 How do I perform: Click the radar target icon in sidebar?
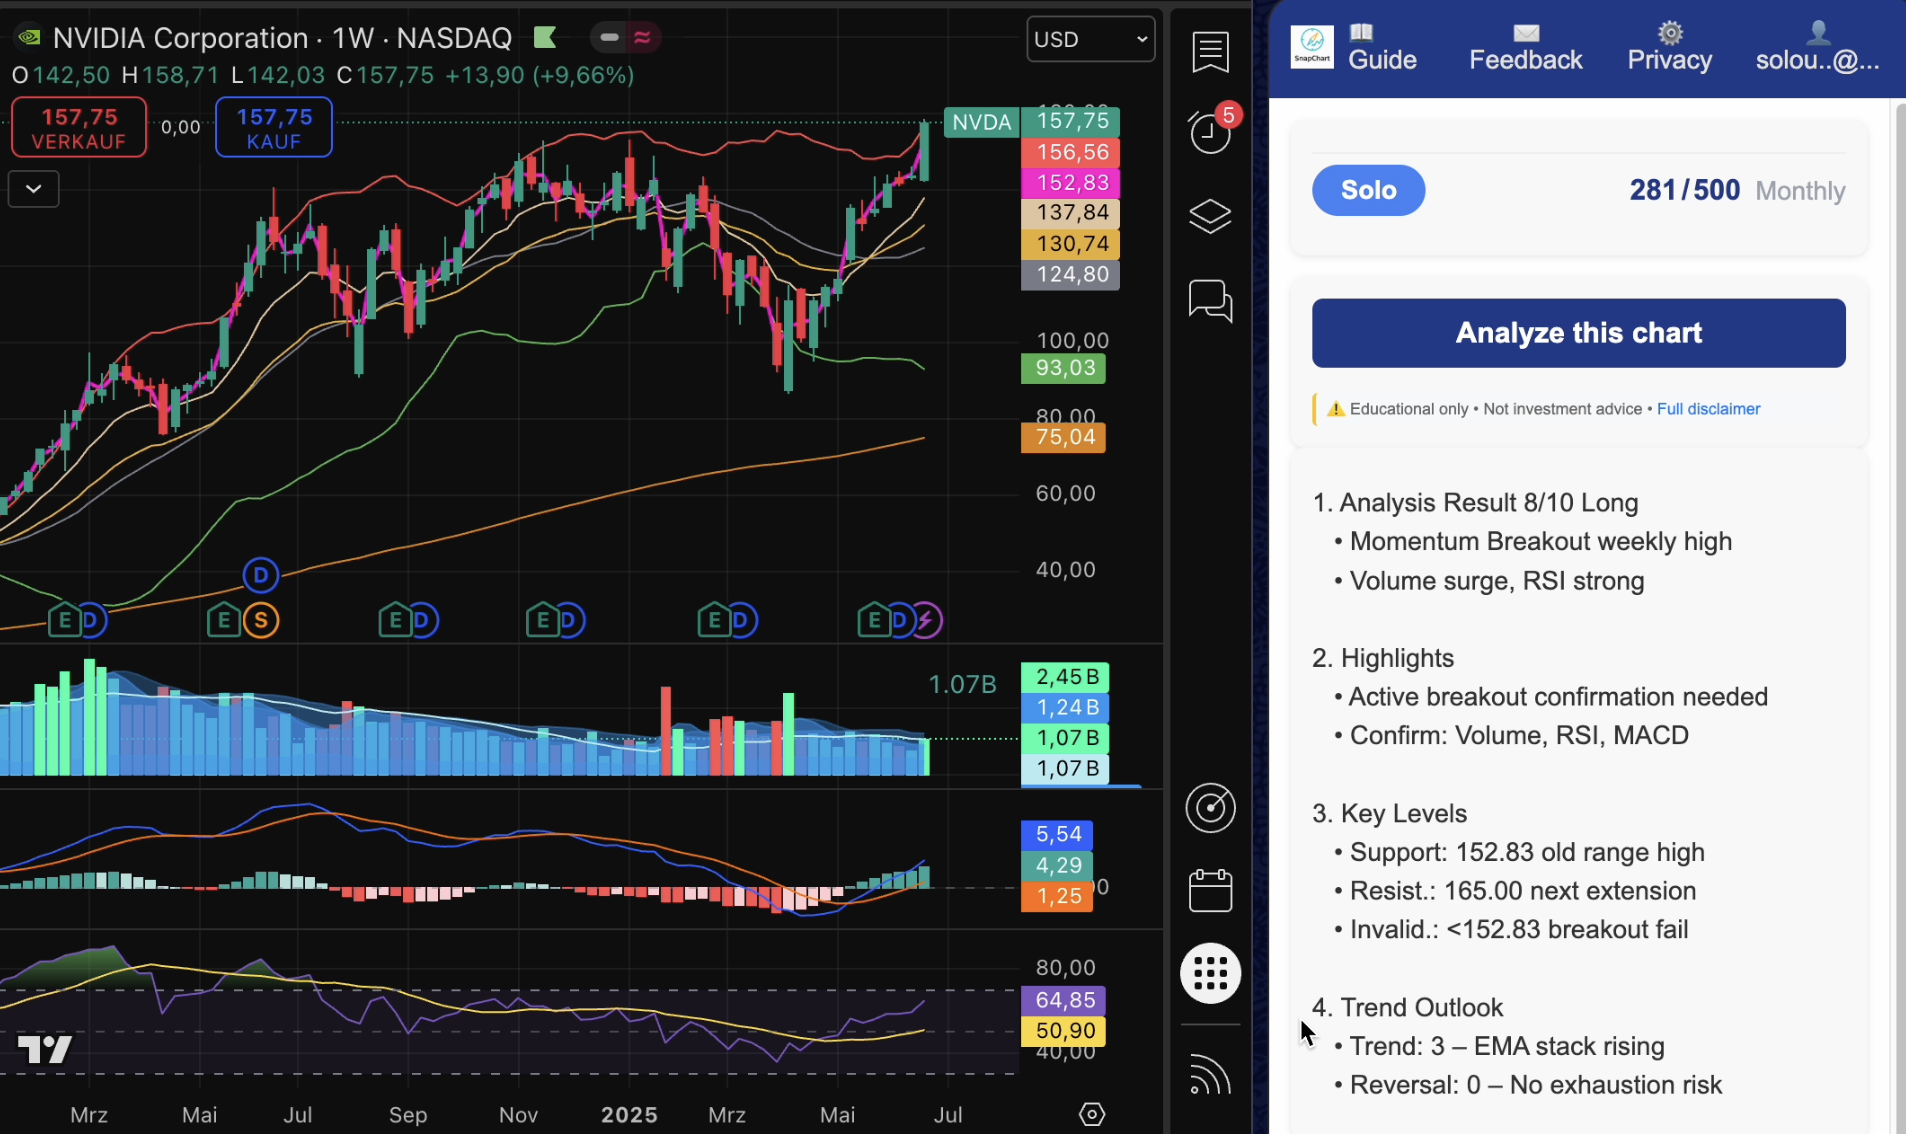1210,807
